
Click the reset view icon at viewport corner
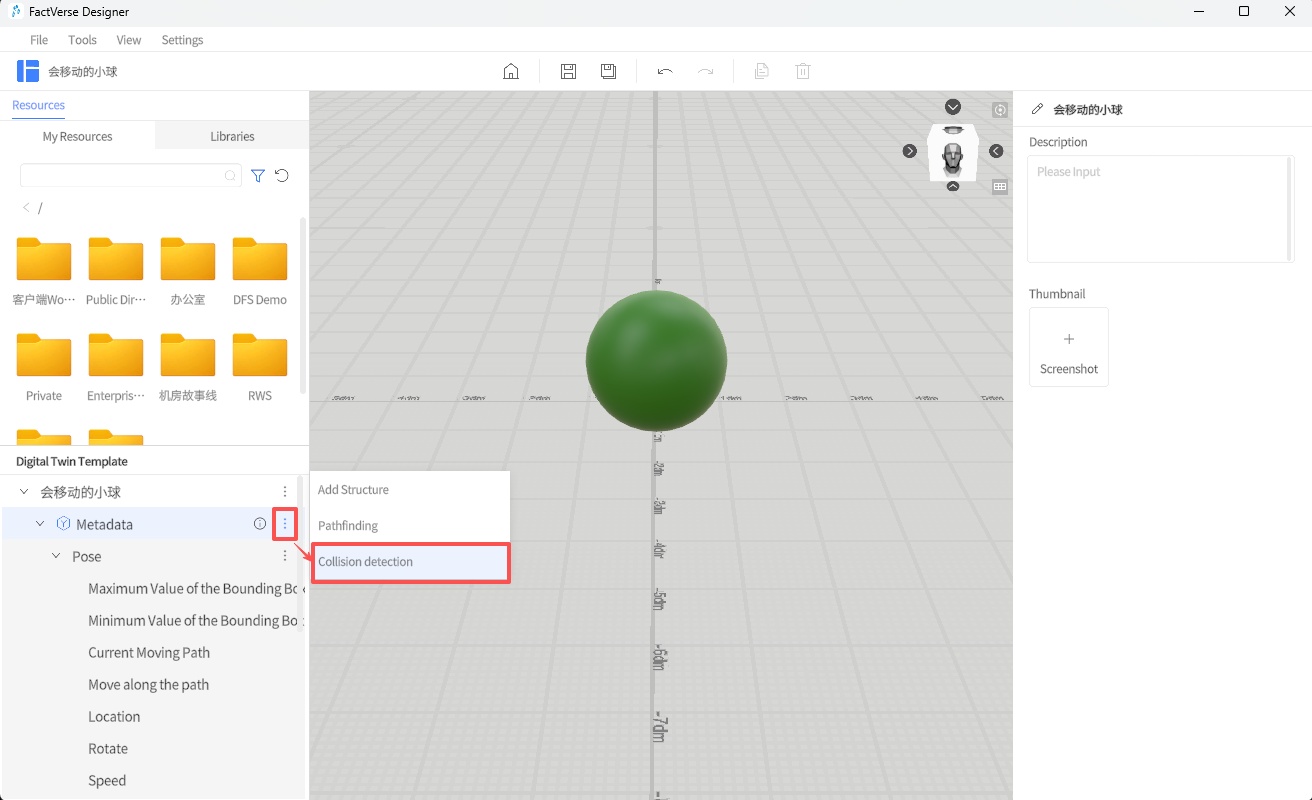pyautogui.click(x=1000, y=110)
